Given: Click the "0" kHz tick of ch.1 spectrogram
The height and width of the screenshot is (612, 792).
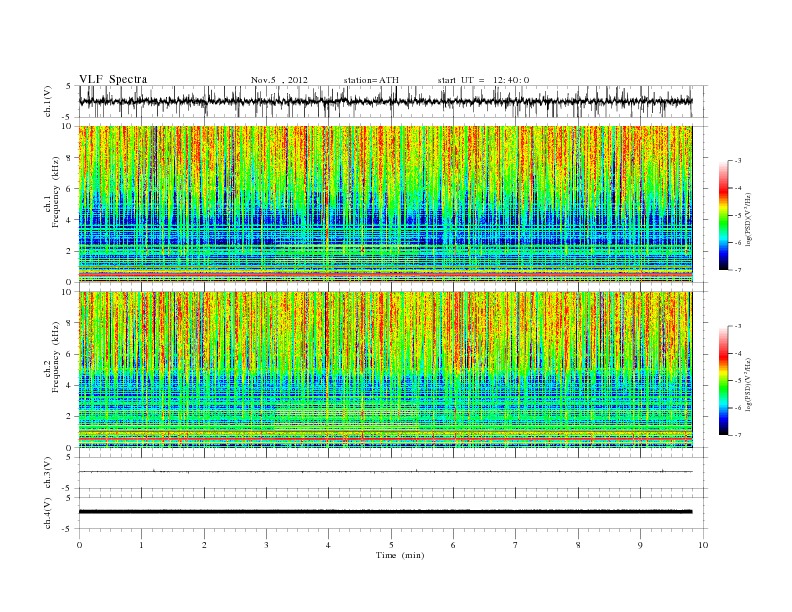Looking at the screenshot, I should 70,282.
